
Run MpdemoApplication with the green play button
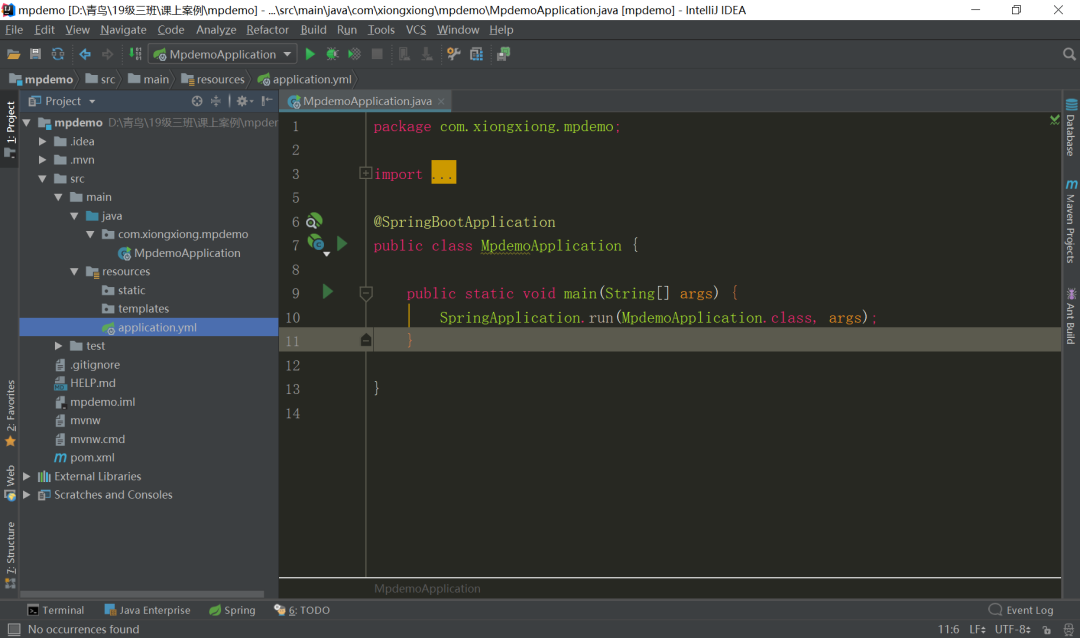coord(310,54)
